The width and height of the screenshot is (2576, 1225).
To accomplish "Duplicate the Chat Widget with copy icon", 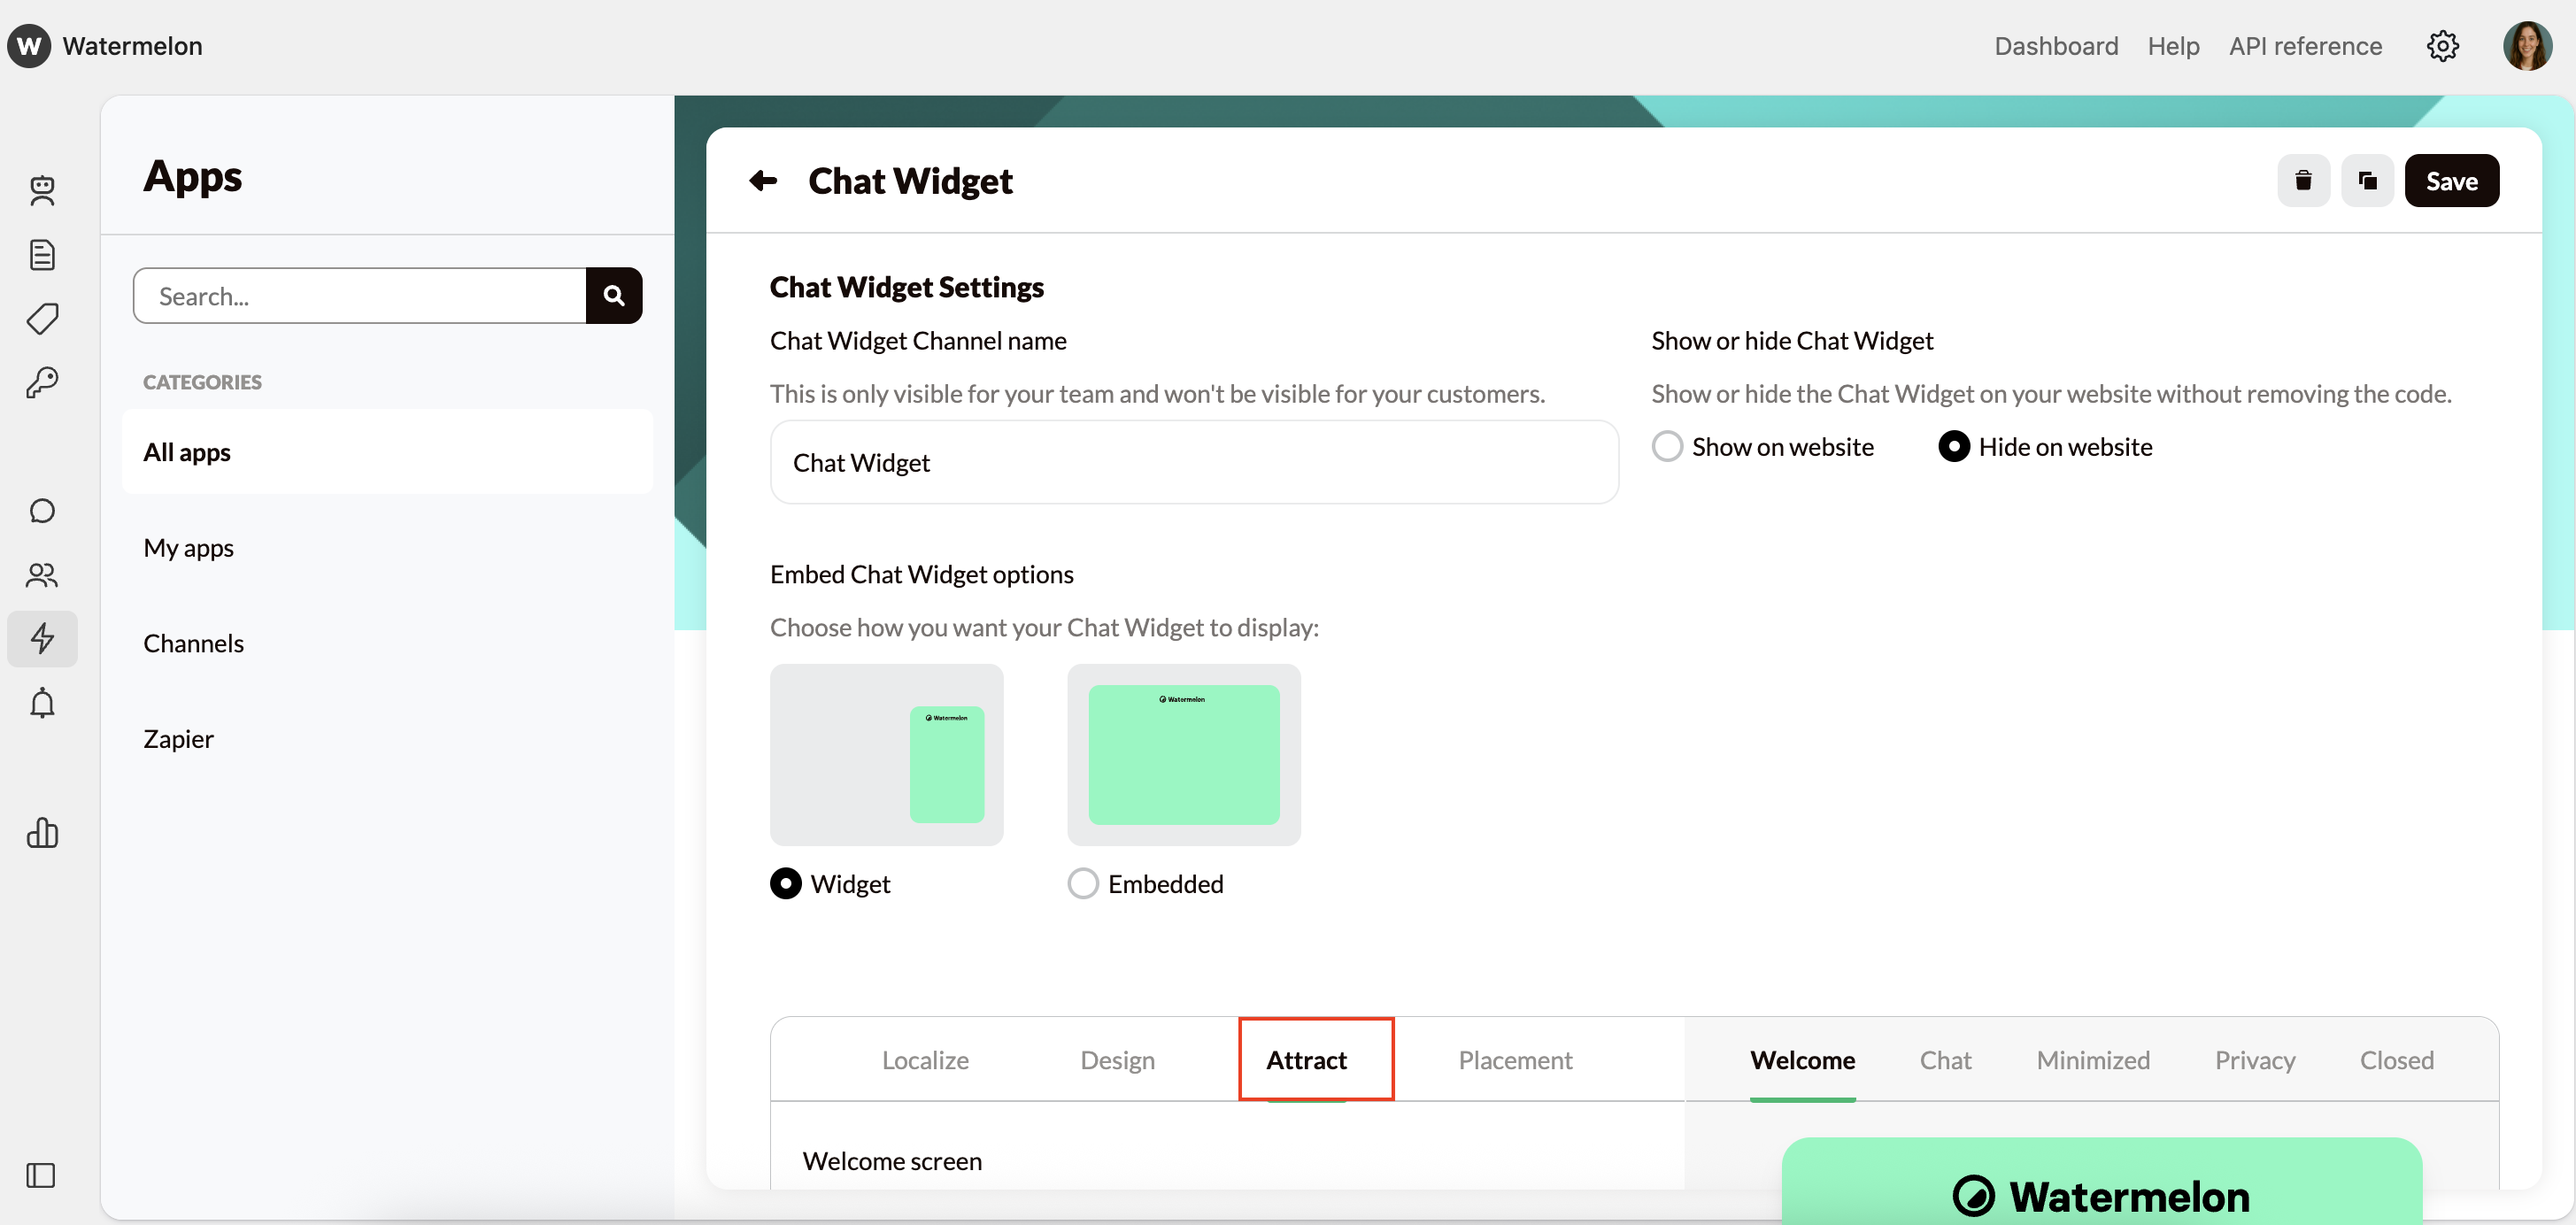I will [2366, 181].
